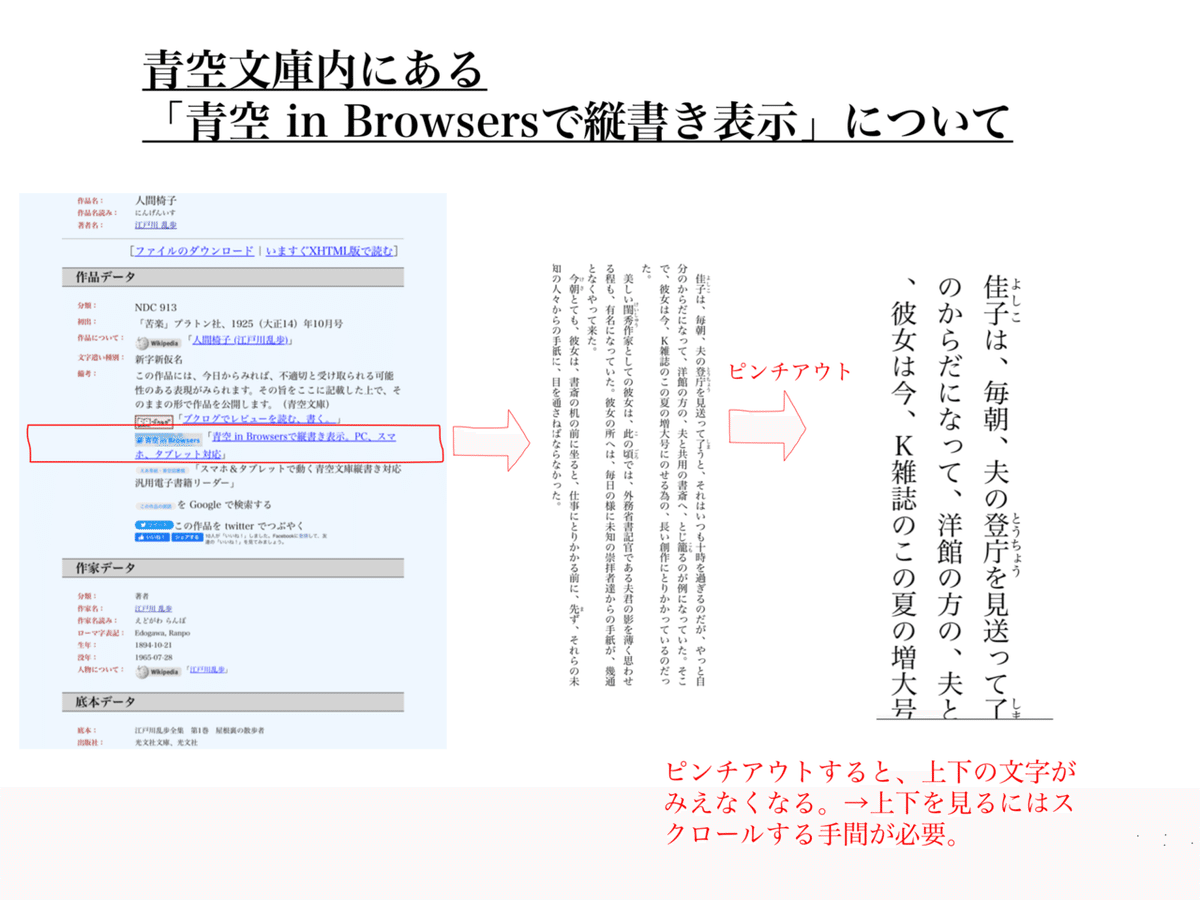Open the 人間椅子 (江戸川乱歩) Wikipedia link
Viewport: 1200px width, 900px height.
[238, 341]
